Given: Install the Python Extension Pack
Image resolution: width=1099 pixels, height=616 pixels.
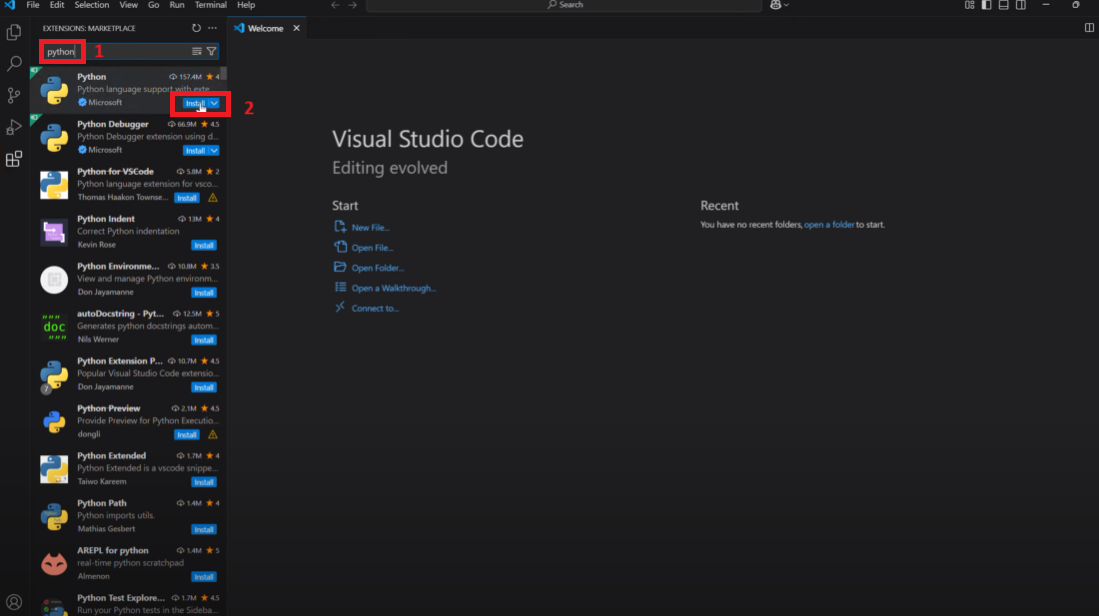Looking at the screenshot, I should coord(204,388).
